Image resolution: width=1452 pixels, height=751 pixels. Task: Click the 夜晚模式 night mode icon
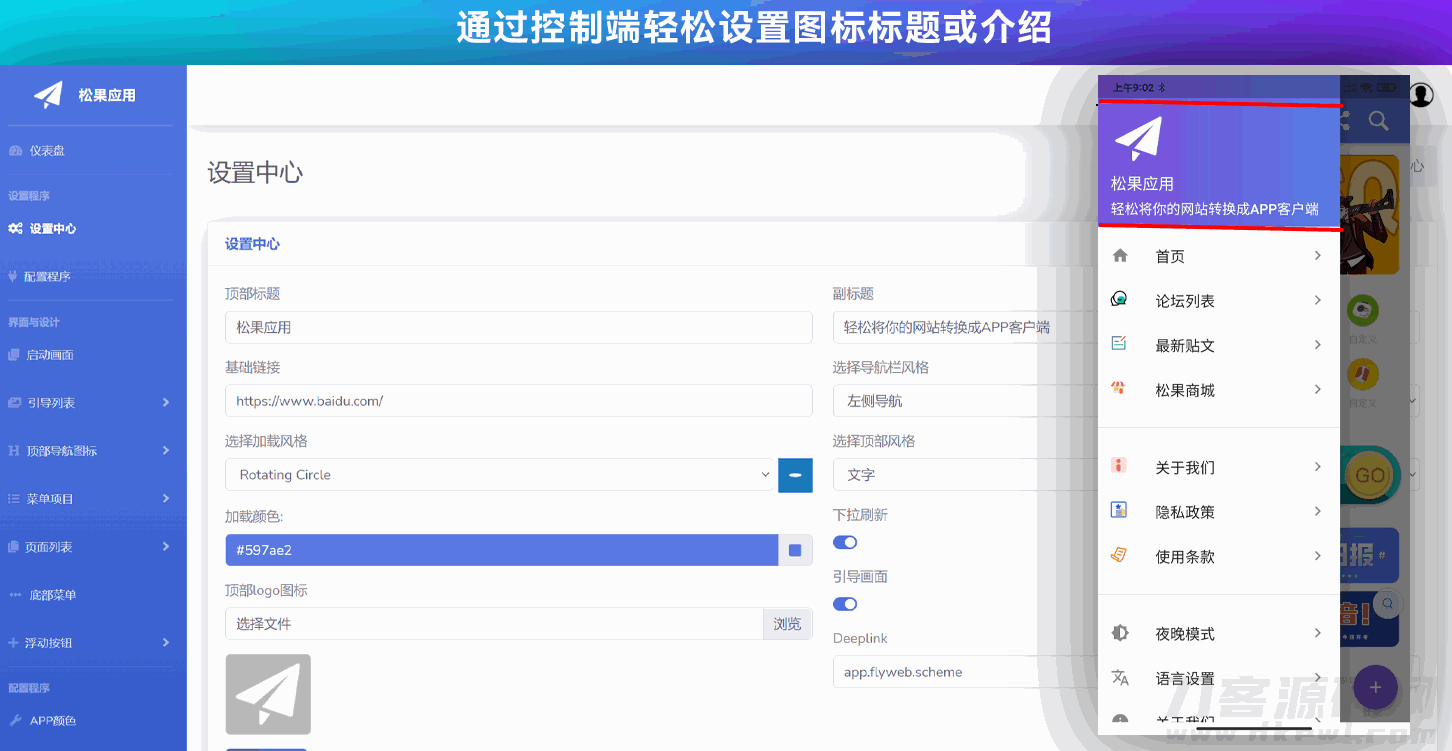pos(1120,633)
